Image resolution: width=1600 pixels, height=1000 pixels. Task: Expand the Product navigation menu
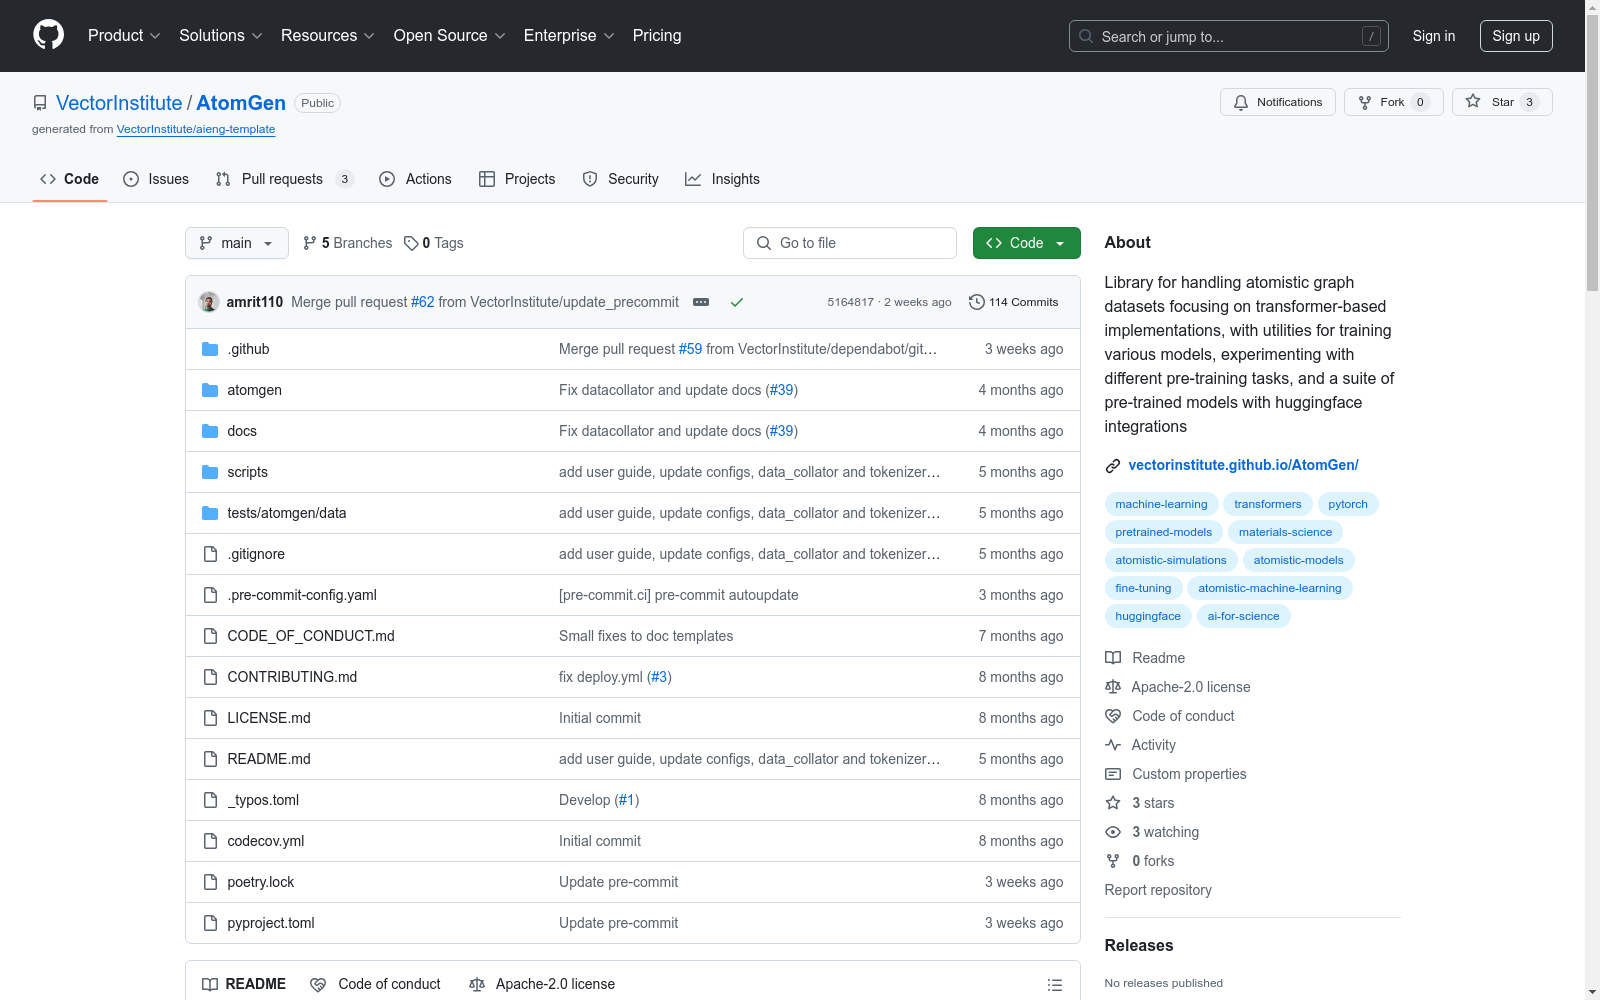(124, 36)
